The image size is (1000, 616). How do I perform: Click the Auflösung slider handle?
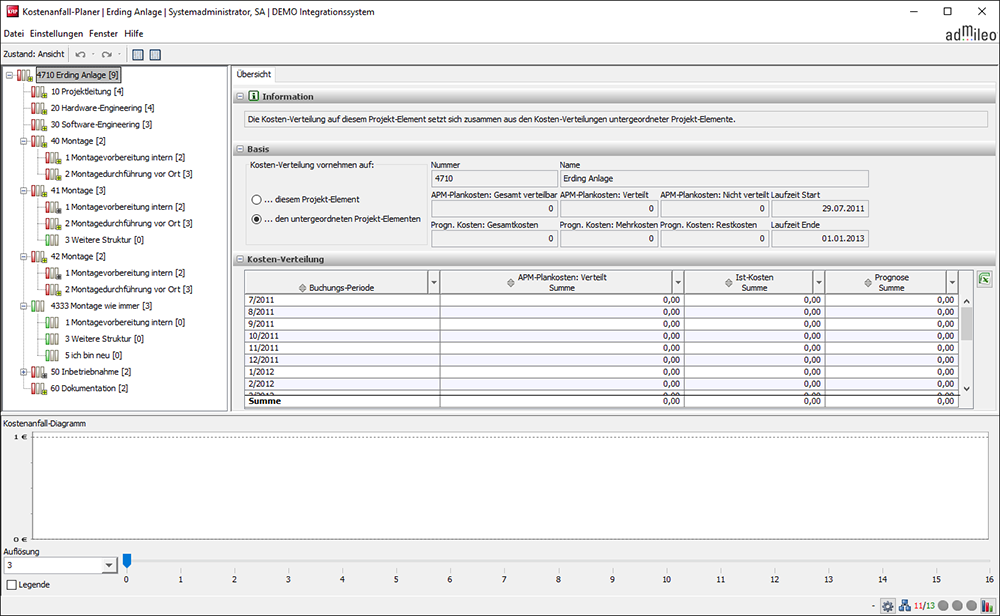tap(127, 560)
